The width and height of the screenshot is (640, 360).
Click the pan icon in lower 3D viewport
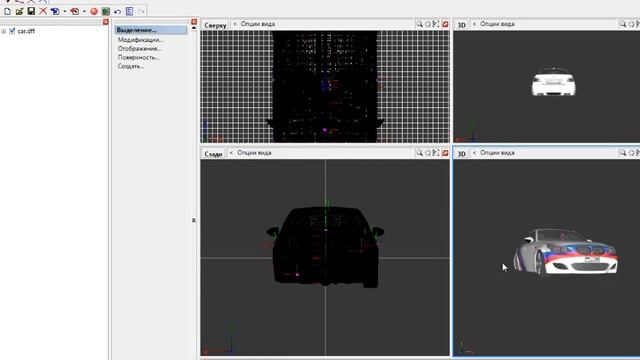coord(631,153)
